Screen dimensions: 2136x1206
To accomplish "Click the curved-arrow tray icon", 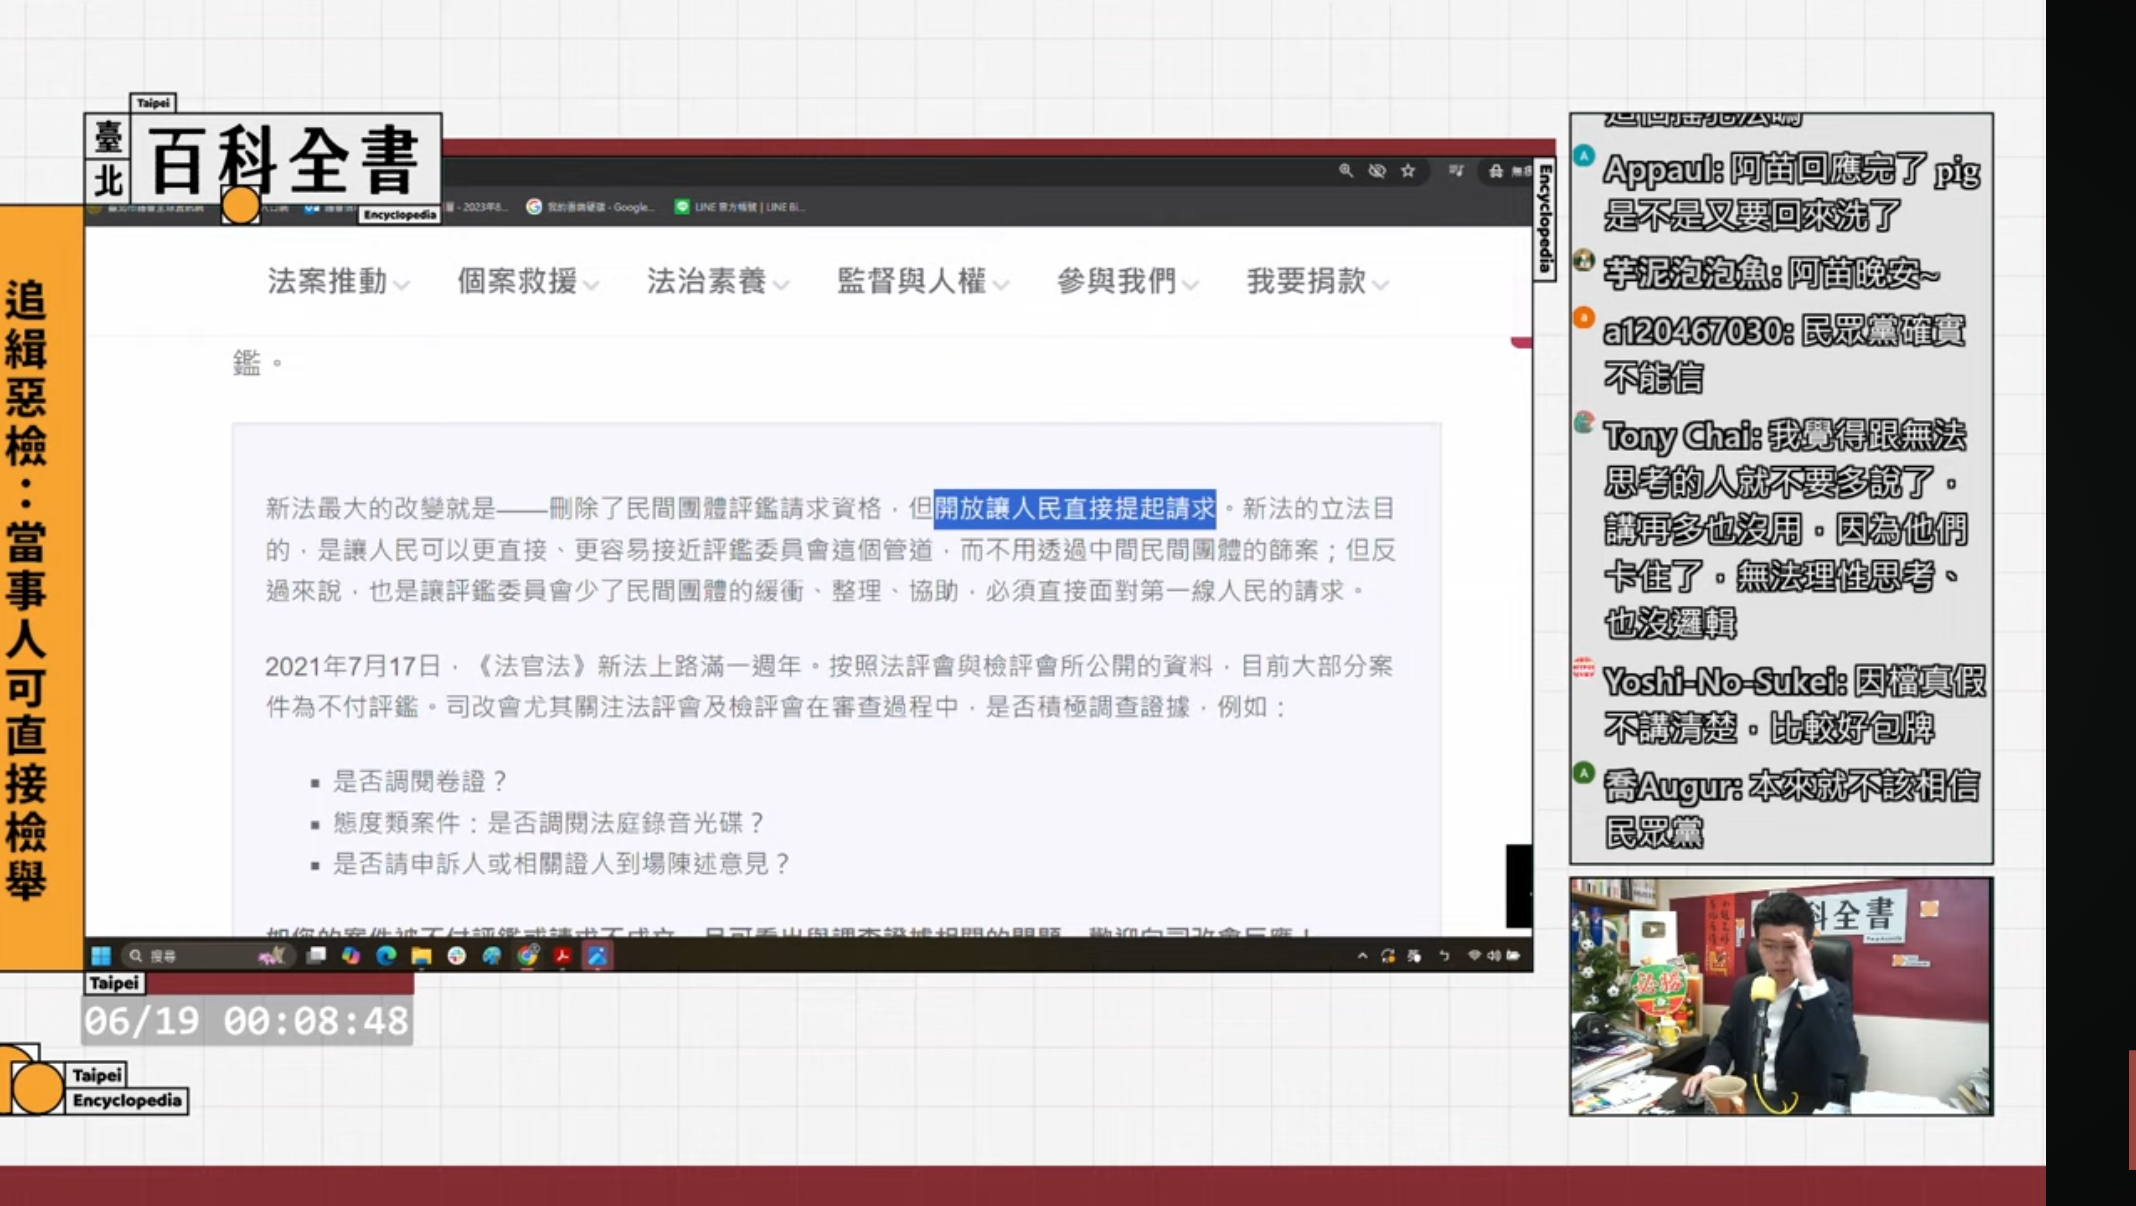I will [1444, 956].
